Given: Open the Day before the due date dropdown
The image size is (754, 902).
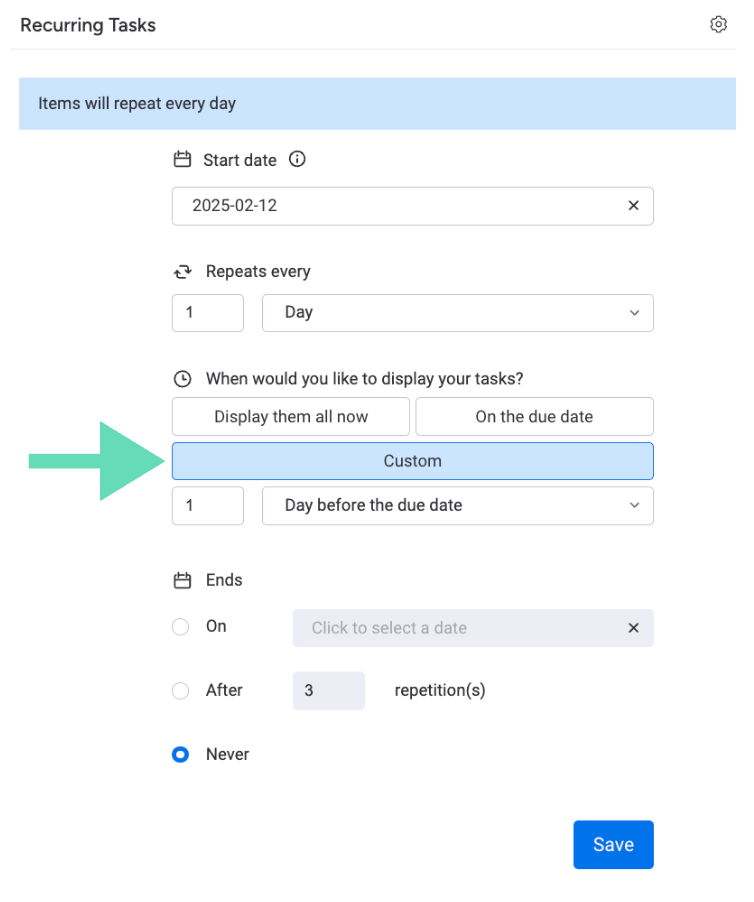Looking at the screenshot, I should point(457,506).
